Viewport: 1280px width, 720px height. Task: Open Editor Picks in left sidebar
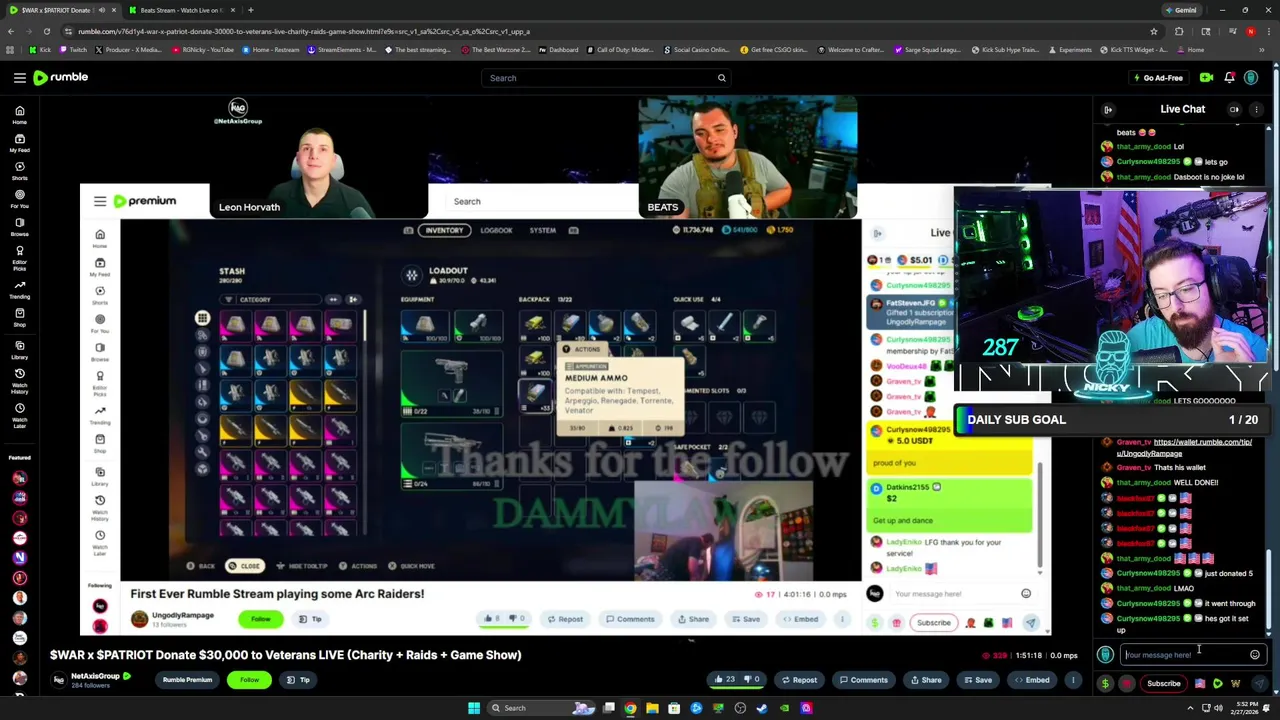tap(19, 257)
